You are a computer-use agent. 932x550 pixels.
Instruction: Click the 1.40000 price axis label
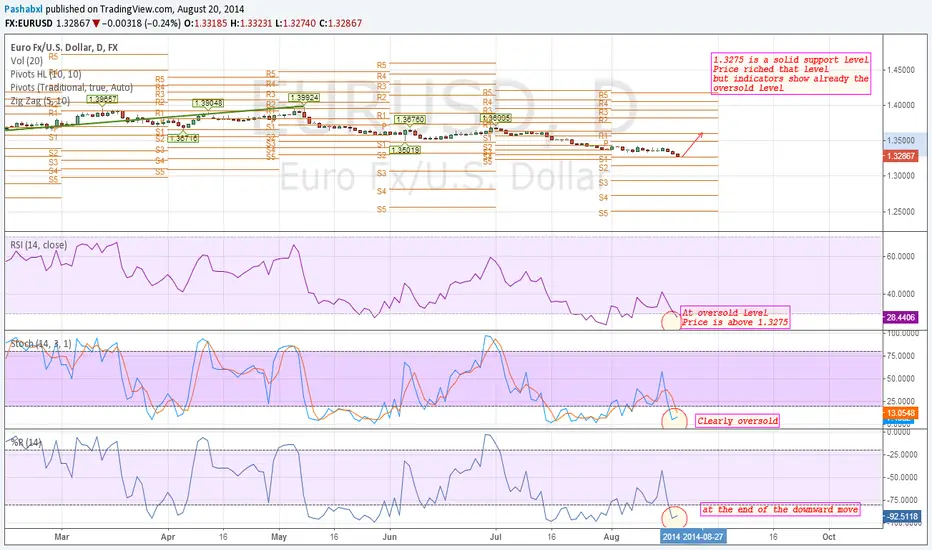pos(901,105)
